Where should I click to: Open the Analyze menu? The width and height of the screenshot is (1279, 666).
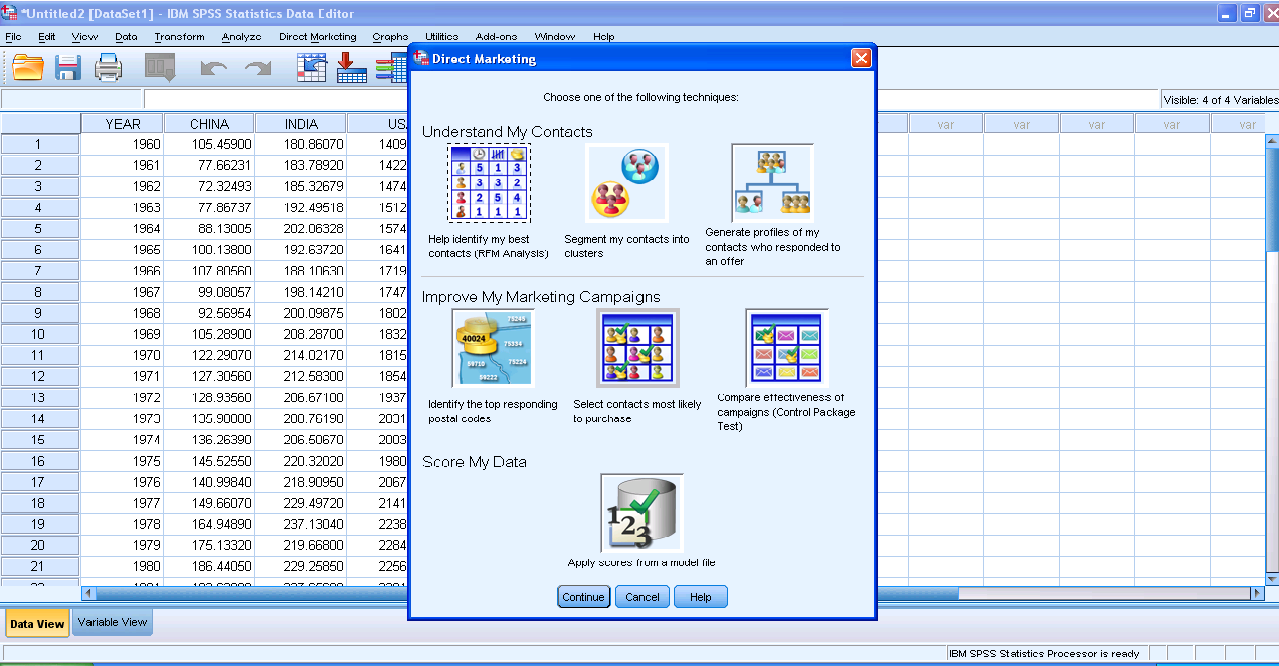pos(241,37)
